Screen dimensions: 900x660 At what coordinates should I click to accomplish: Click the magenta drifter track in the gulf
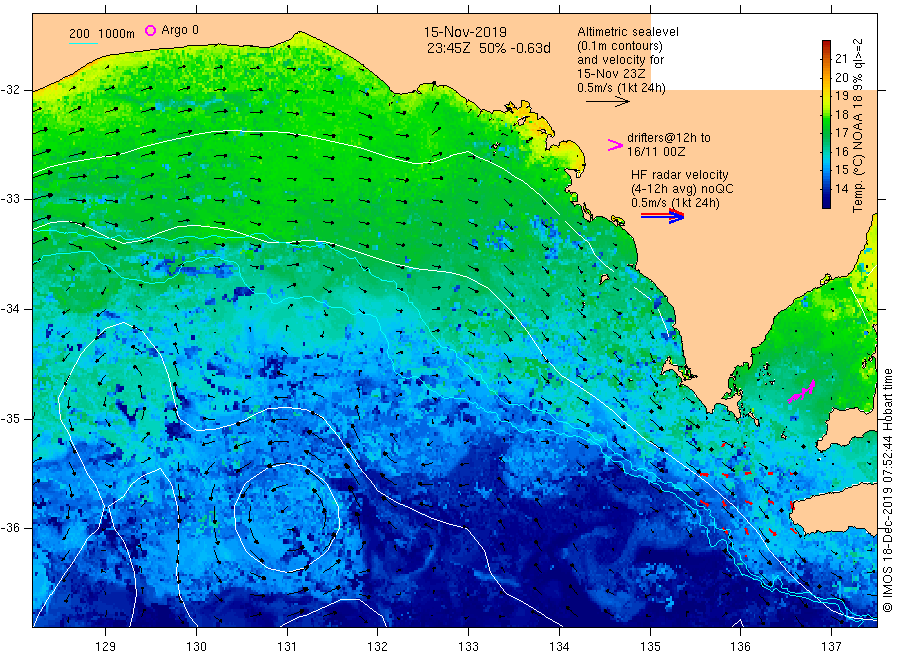(x=802, y=391)
